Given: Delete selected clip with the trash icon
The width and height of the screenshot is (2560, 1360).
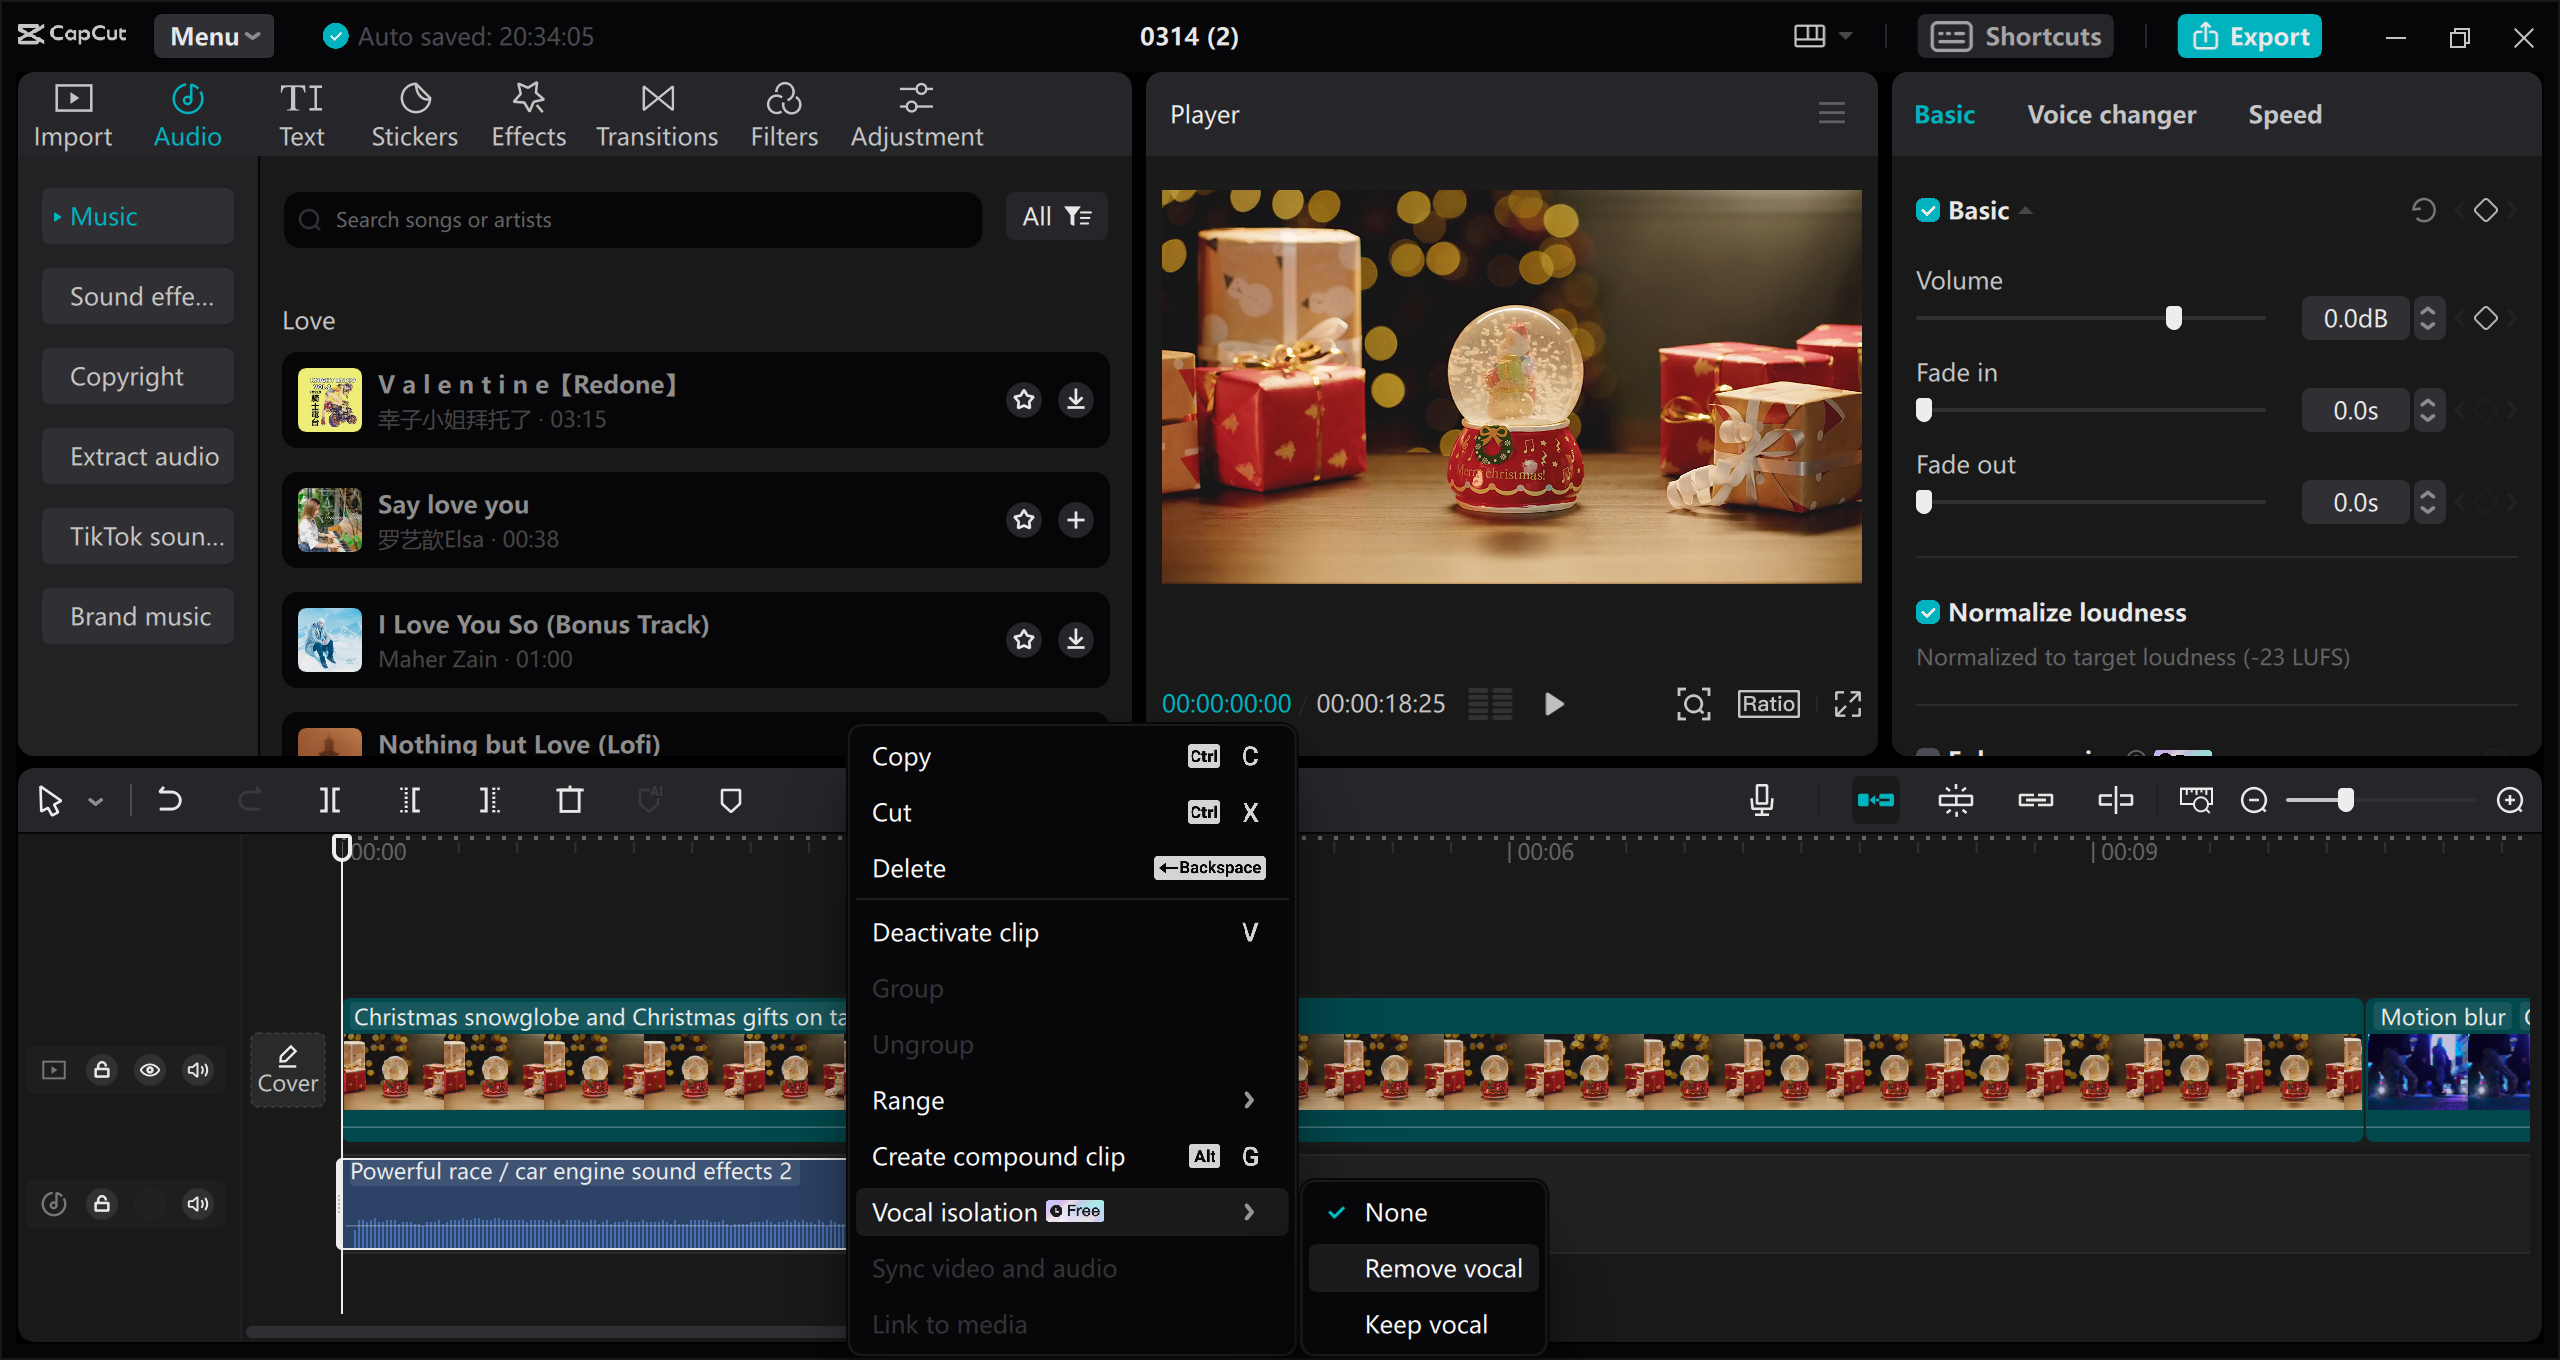Looking at the screenshot, I should pyautogui.click(x=569, y=800).
